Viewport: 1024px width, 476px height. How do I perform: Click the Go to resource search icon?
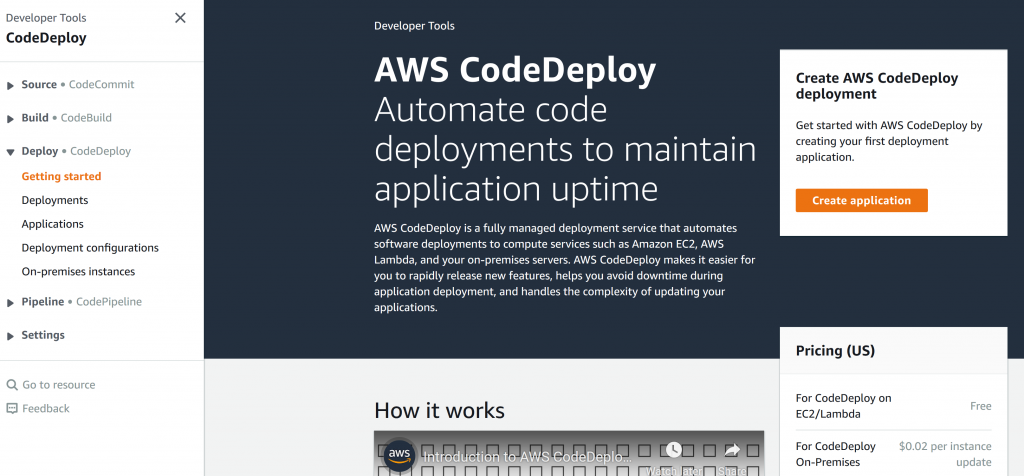click(x=12, y=385)
